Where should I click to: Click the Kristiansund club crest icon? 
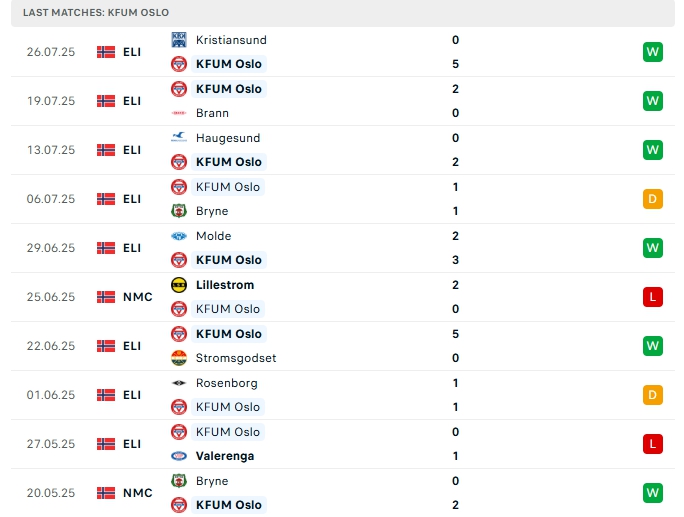point(179,40)
